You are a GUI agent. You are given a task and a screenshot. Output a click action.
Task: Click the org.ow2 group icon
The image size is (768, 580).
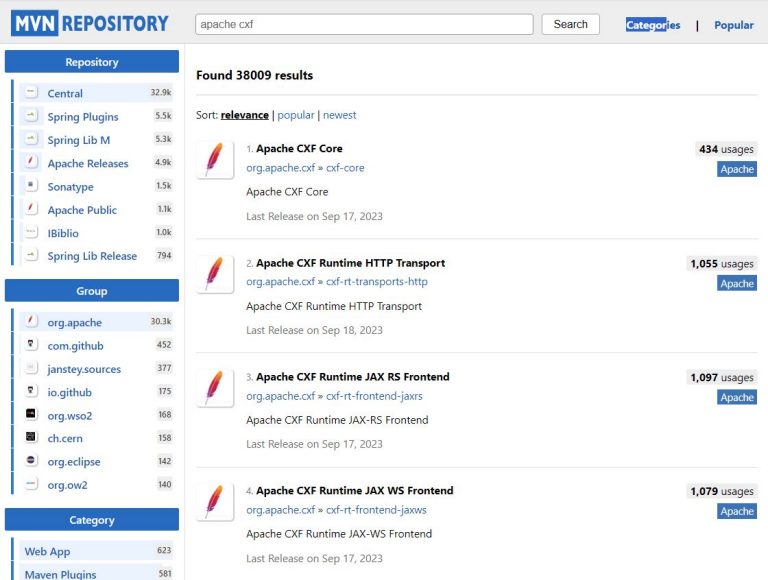[31, 483]
